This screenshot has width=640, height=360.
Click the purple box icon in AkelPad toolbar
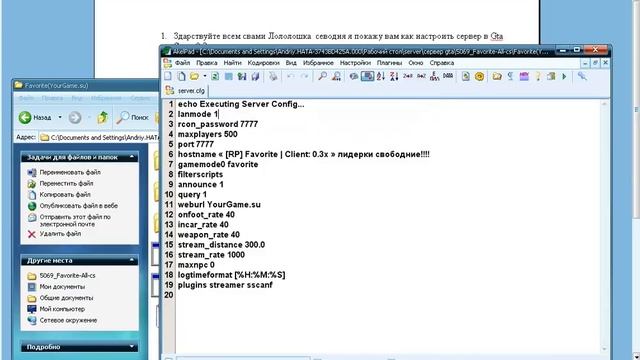[524, 76]
